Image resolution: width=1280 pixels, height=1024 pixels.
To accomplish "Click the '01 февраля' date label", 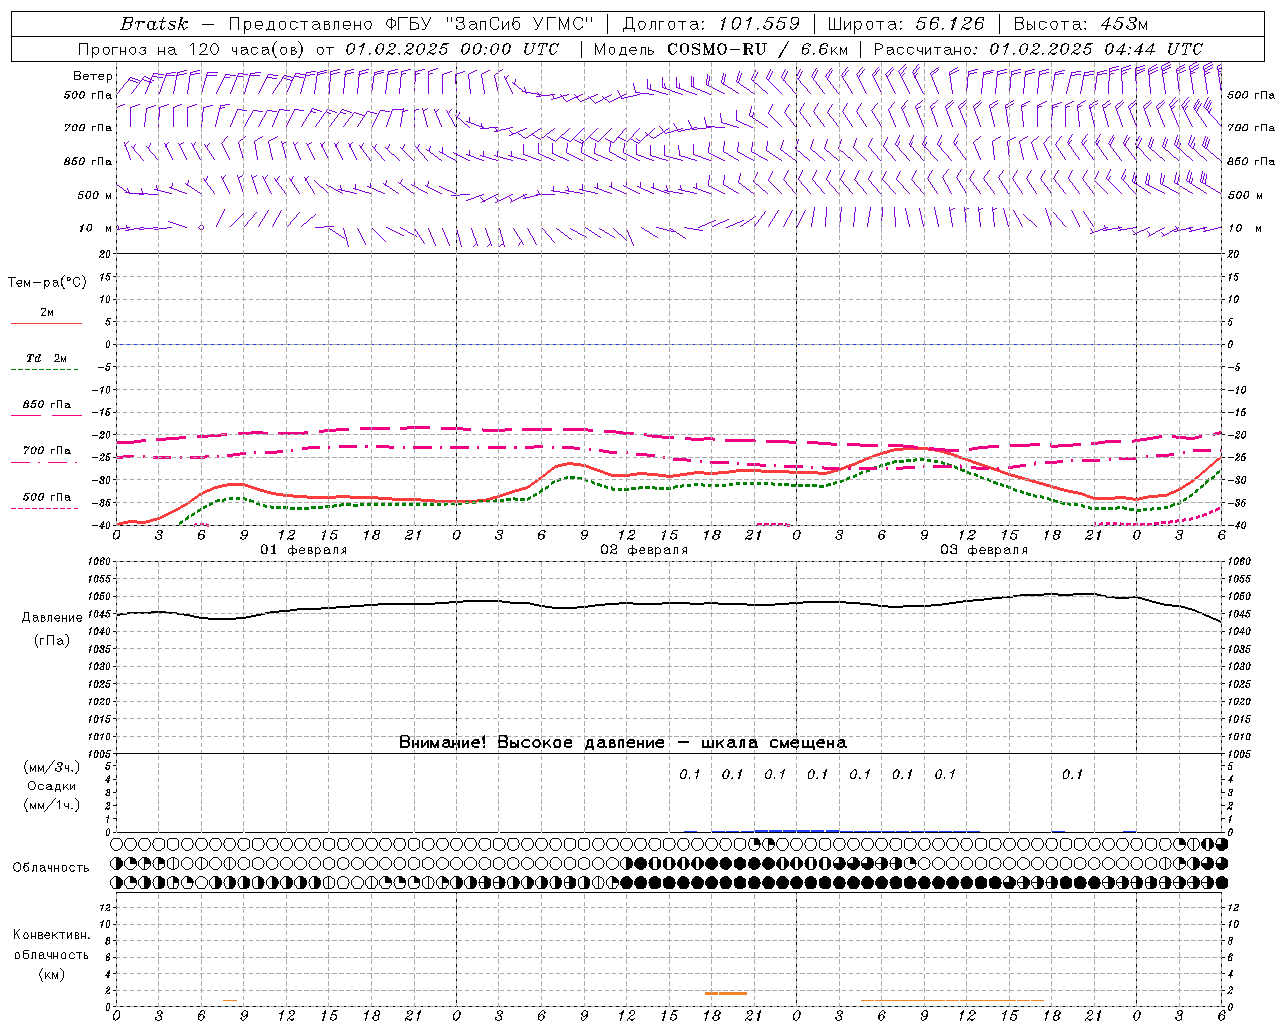I will [304, 550].
